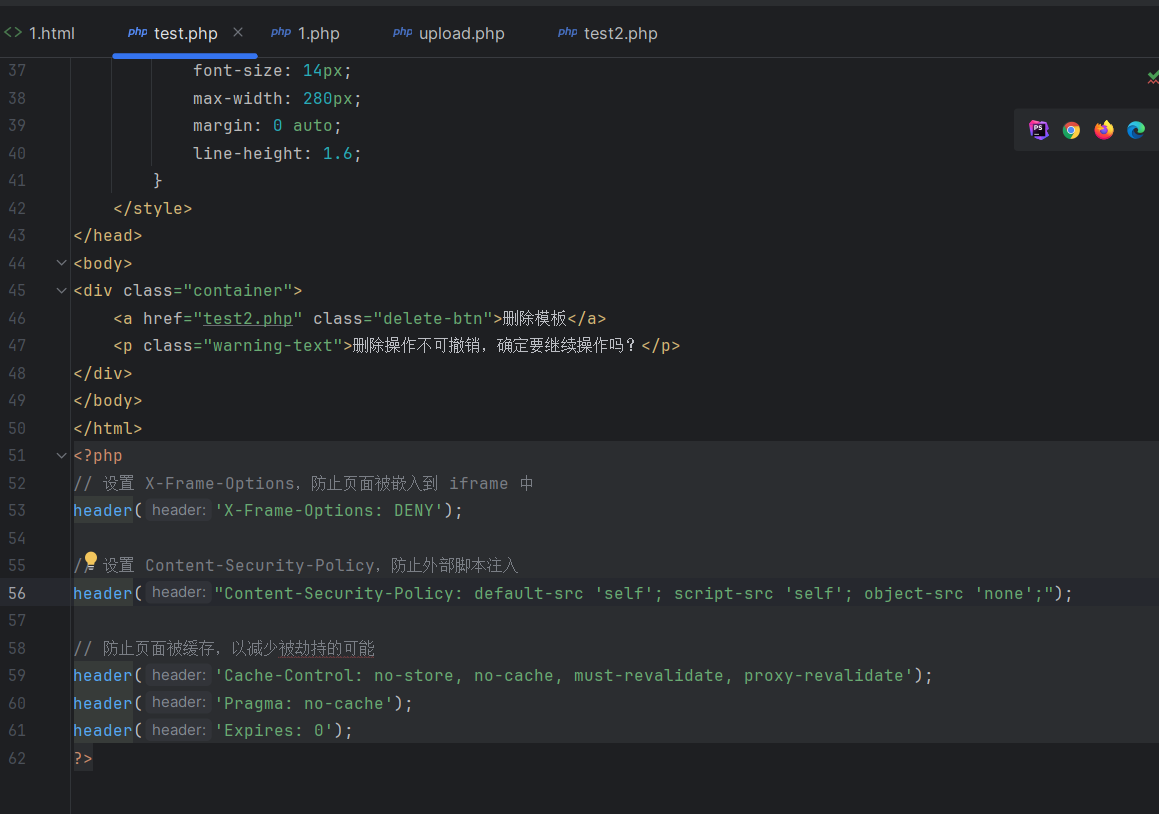This screenshot has height=814, width=1159.
Task: Click the header hint before Cache-Control
Action: point(179,676)
